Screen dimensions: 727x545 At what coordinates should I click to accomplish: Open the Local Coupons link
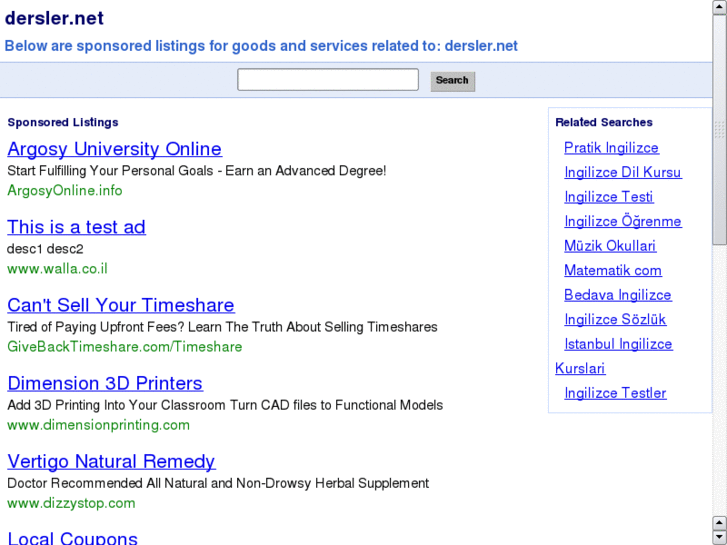pos(73,538)
